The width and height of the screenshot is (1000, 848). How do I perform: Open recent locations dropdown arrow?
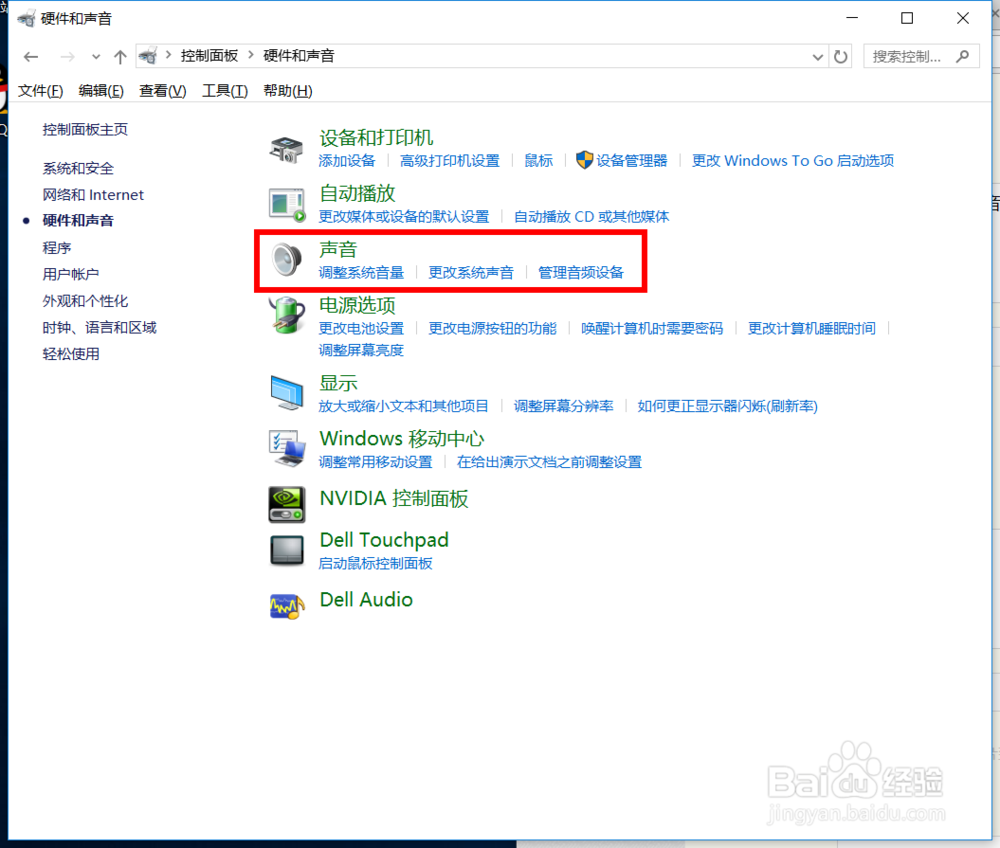tap(96, 57)
